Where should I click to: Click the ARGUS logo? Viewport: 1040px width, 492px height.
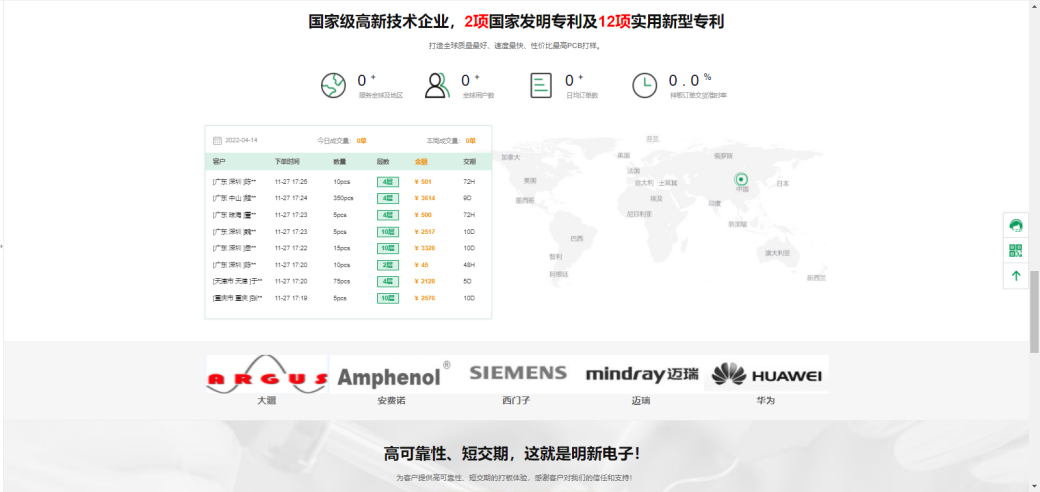pyautogui.click(x=267, y=375)
